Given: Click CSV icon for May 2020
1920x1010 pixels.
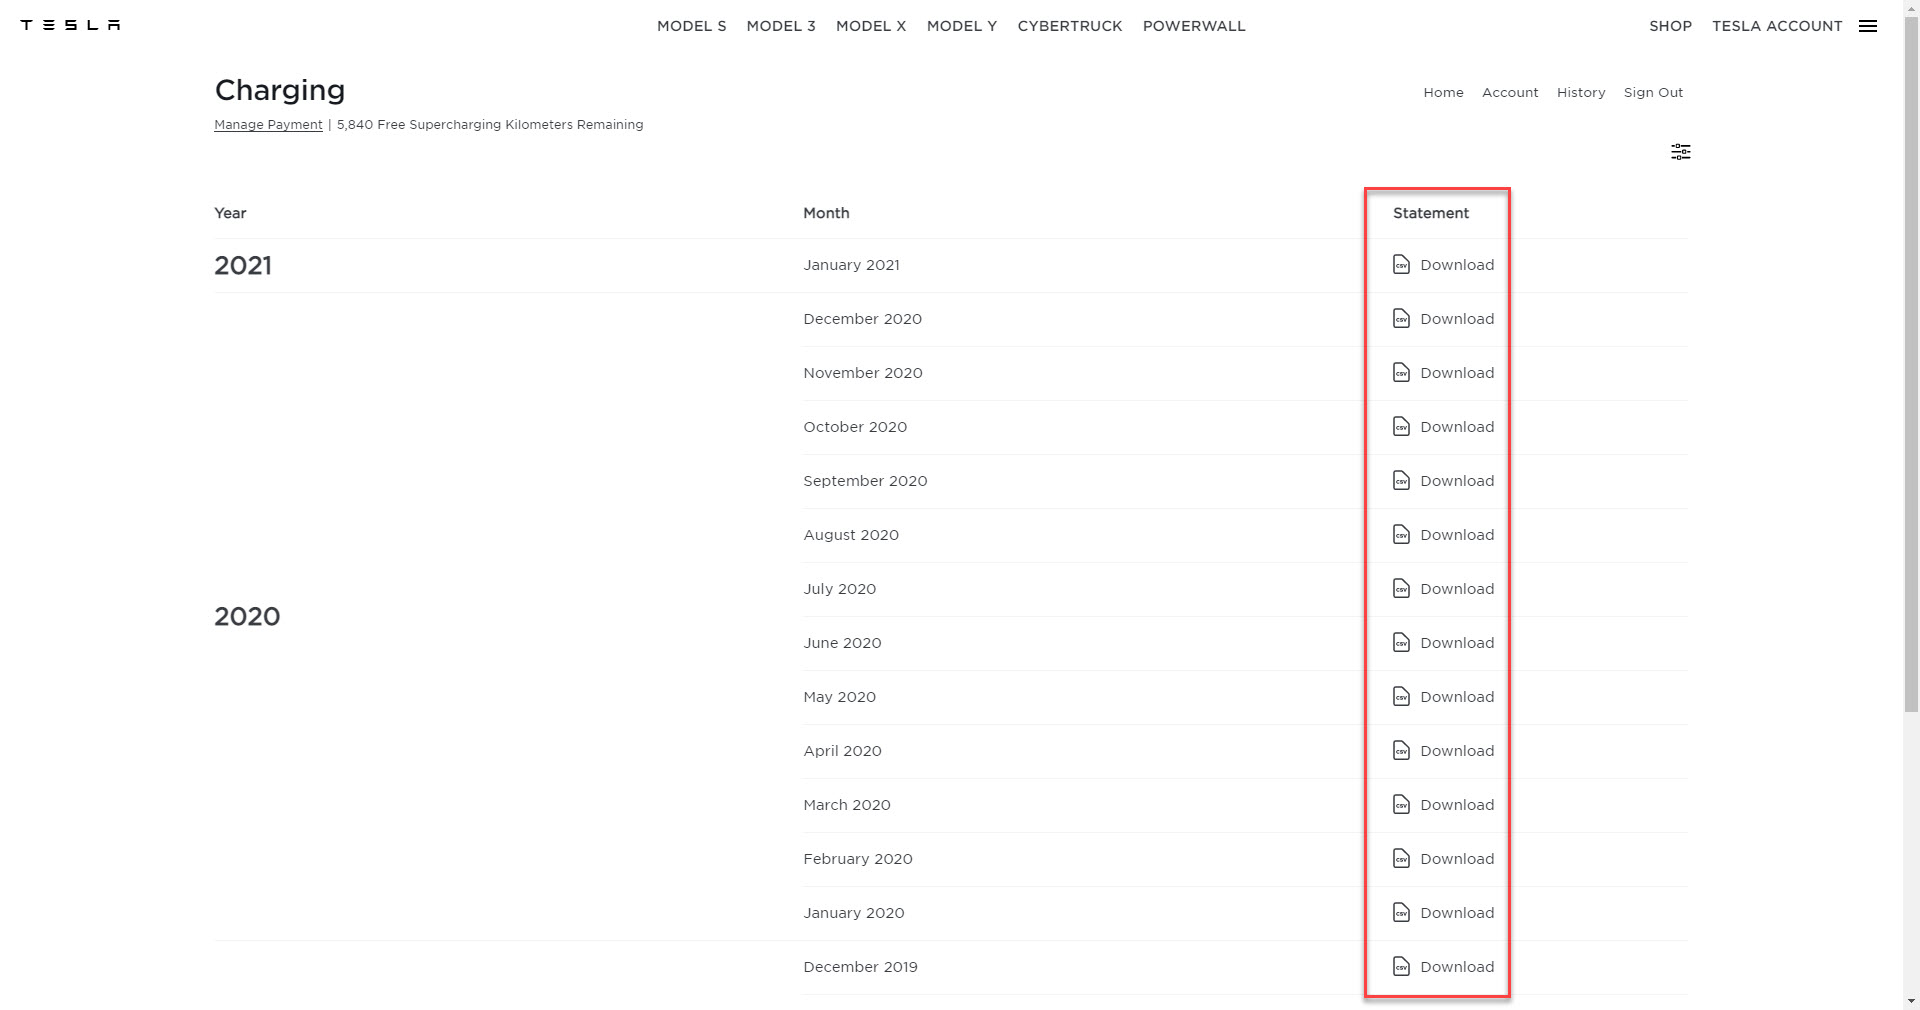Looking at the screenshot, I should [x=1402, y=697].
